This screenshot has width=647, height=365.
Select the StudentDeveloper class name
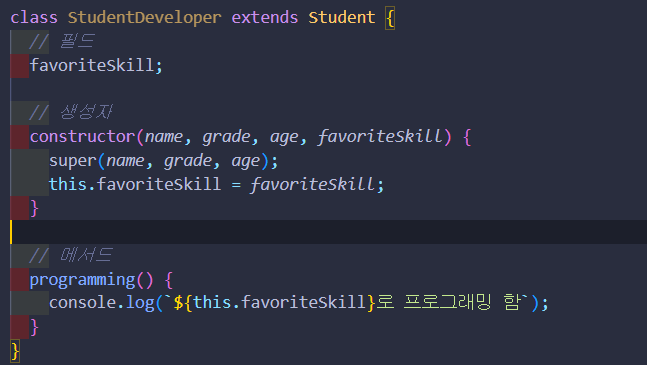click(x=144, y=18)
